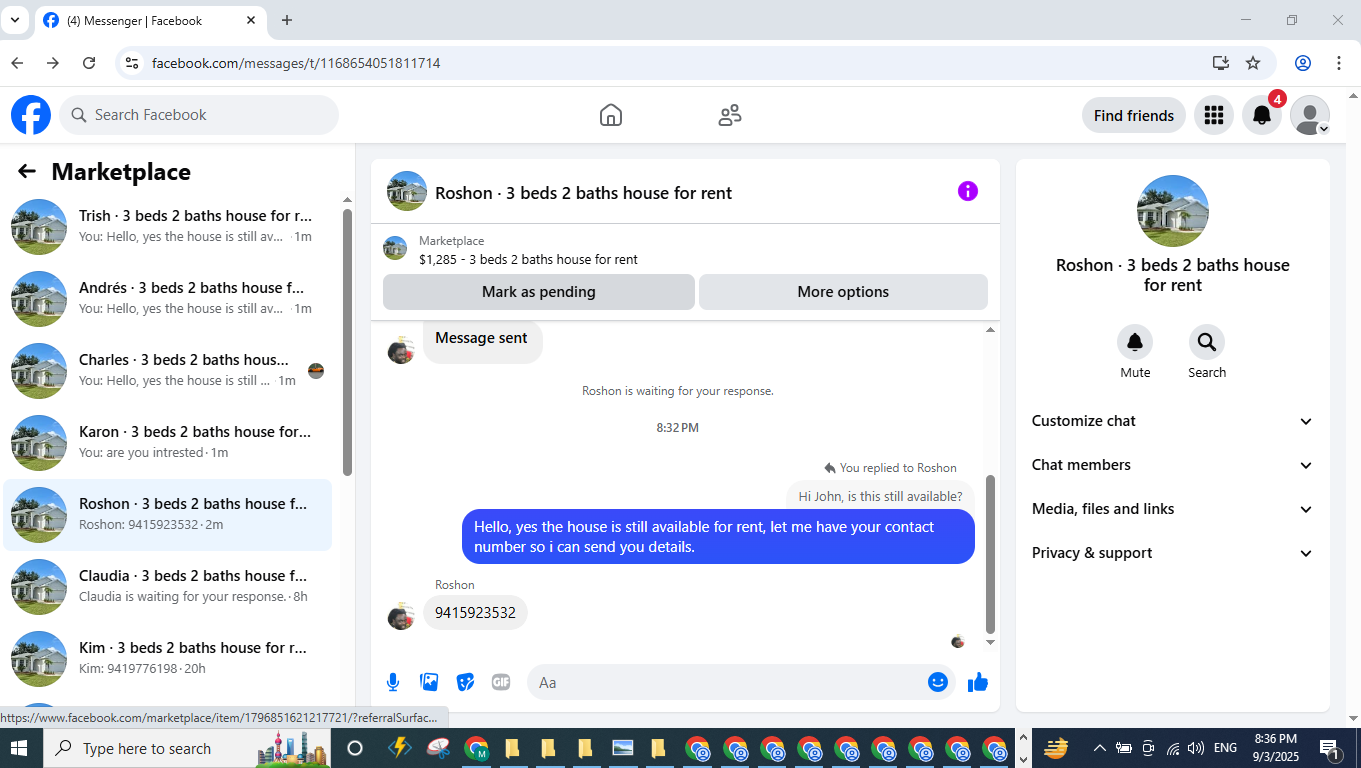Open the emoji picker in message box
The image size is (1361, 768).
(x=938, y=682)
